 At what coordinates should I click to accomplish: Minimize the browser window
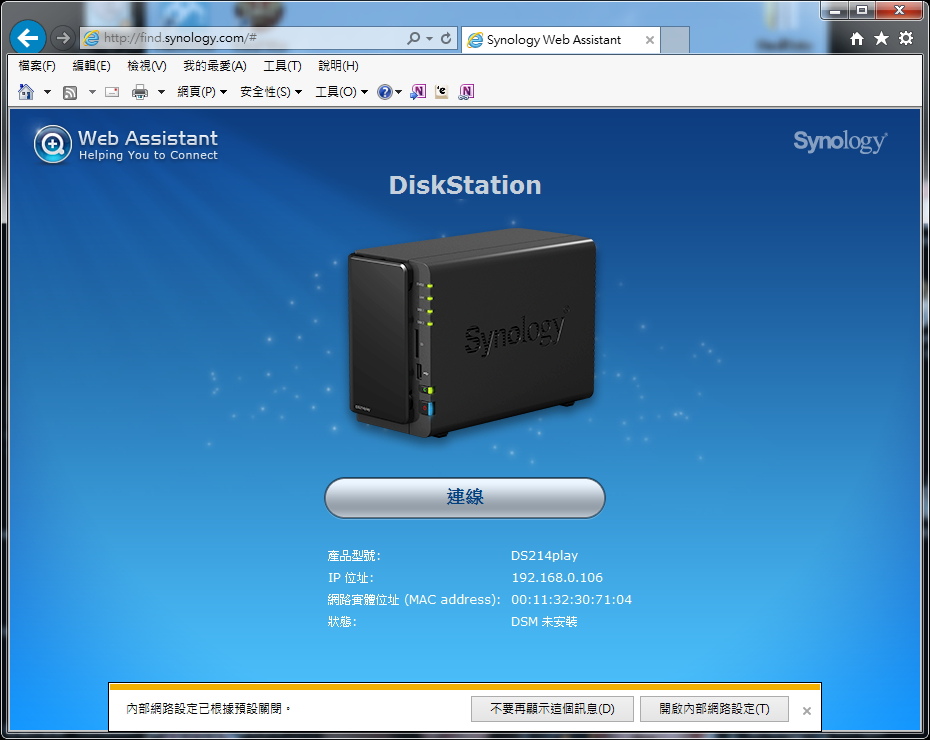tap(835, 10)
